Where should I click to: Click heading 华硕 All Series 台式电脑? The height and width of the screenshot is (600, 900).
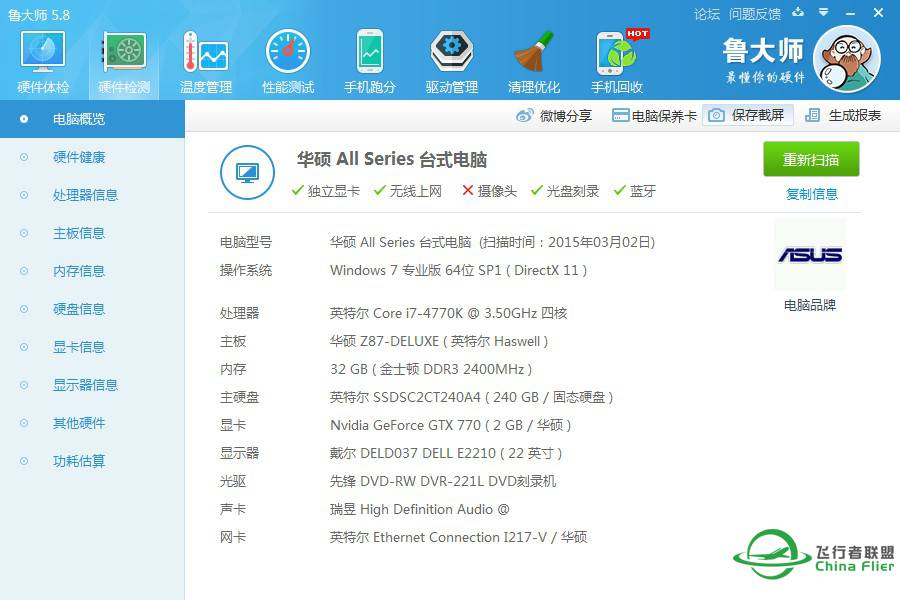[x=392, y=159]
